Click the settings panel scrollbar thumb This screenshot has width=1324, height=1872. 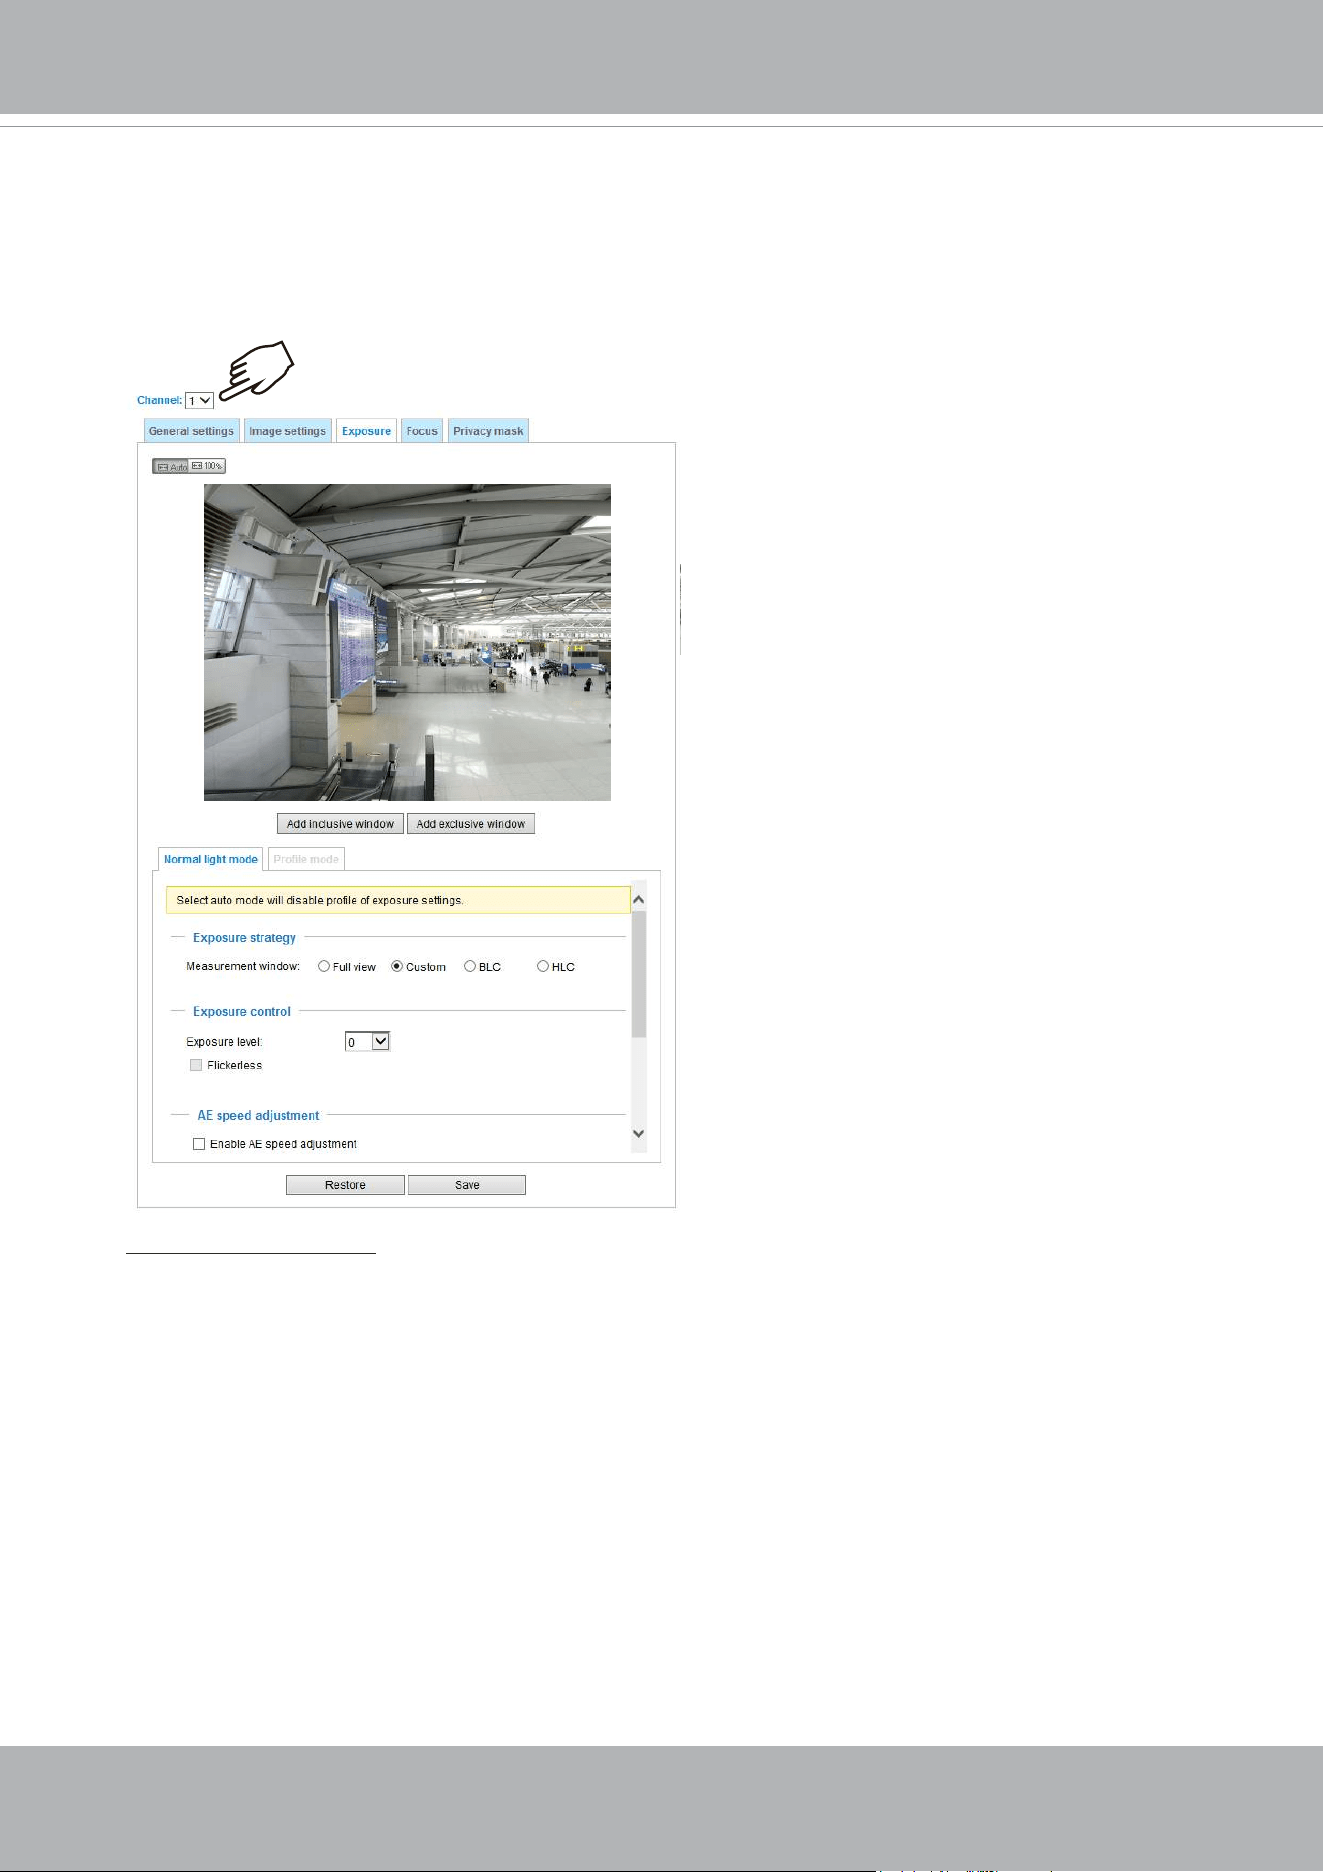(x=639, y=974)
